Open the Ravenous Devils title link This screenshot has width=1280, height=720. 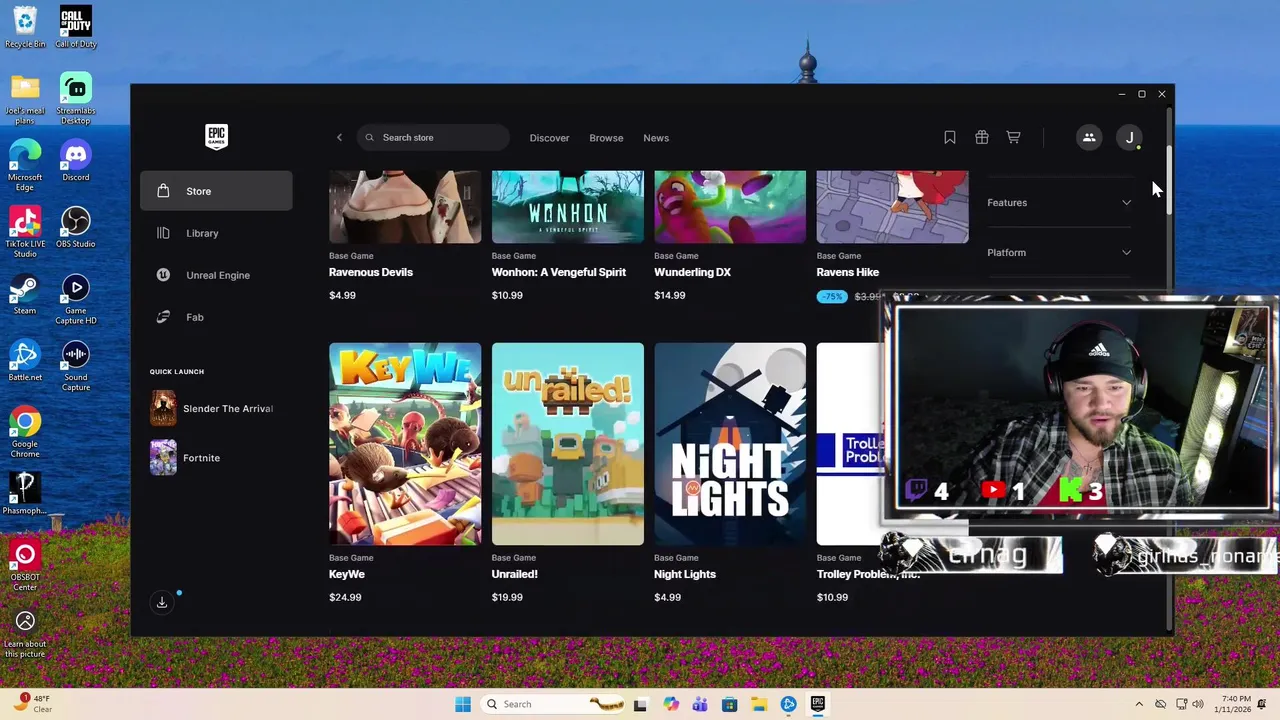(x=371, y=272)
